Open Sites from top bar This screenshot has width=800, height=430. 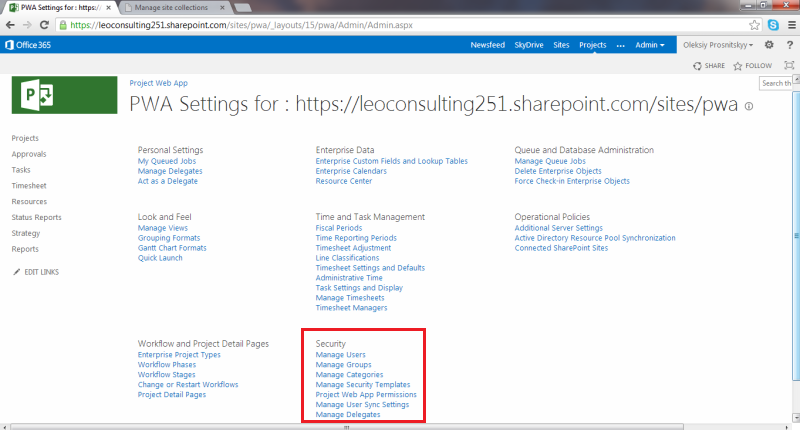[561, 45]
